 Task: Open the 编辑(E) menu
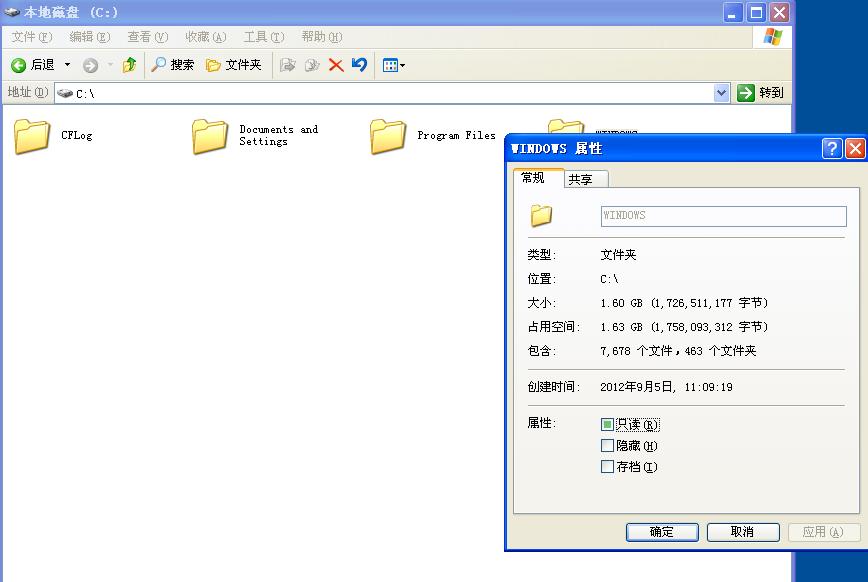(x=90, y=37)
